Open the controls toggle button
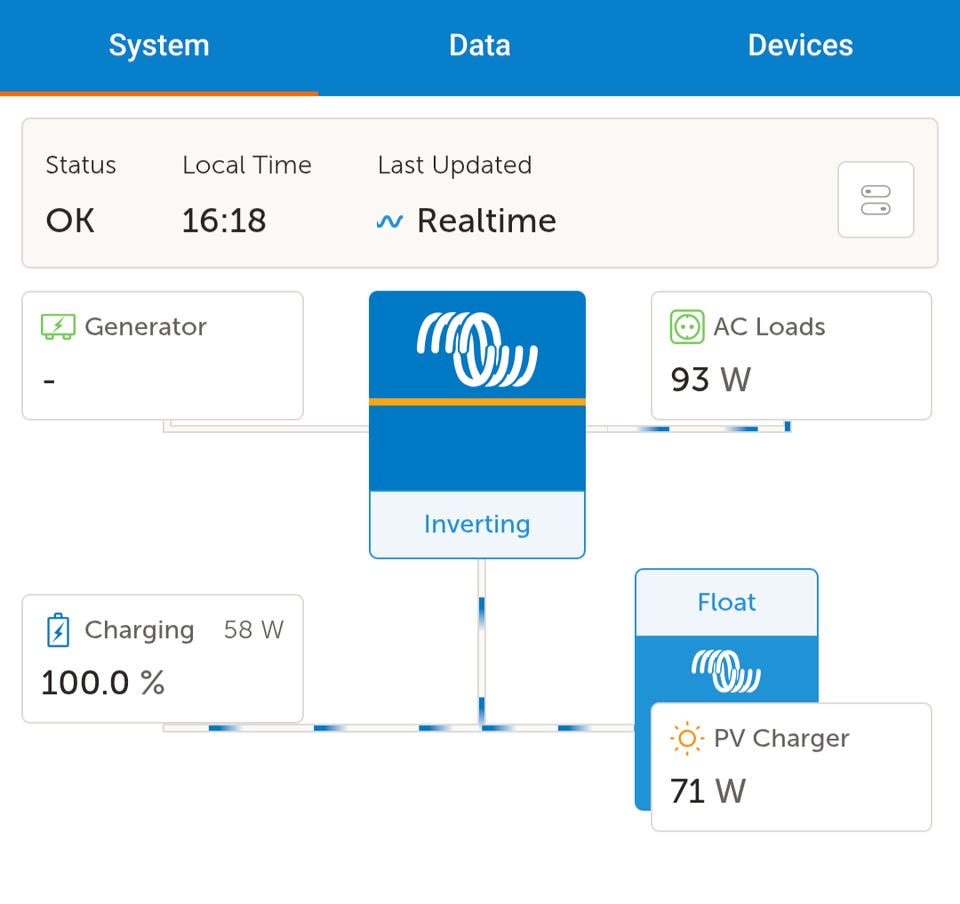The image size is (960, 904). click(x=876, y=200)
